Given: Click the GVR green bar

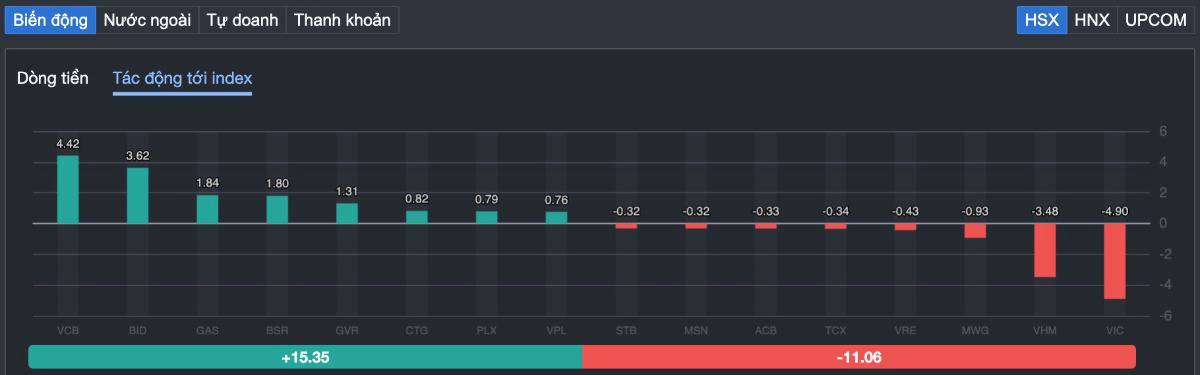Looking at the screenshot, I should [347, 213].
